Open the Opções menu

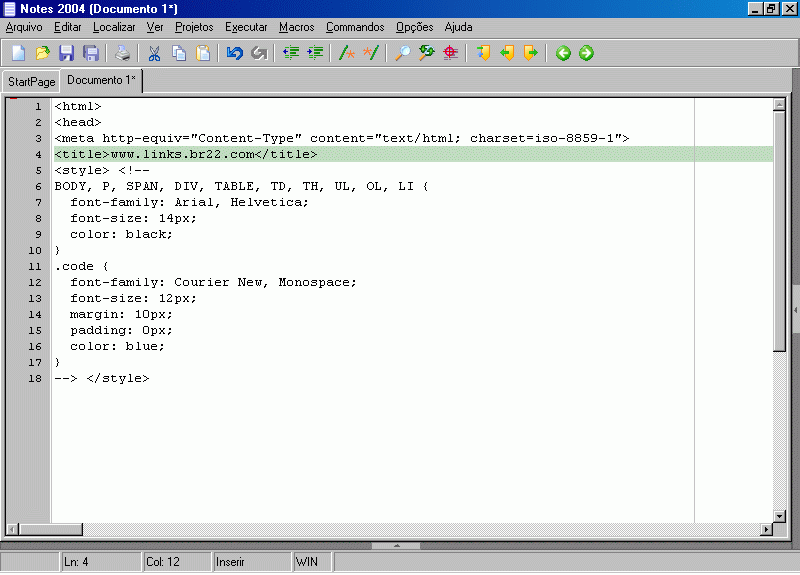point(414,27)
